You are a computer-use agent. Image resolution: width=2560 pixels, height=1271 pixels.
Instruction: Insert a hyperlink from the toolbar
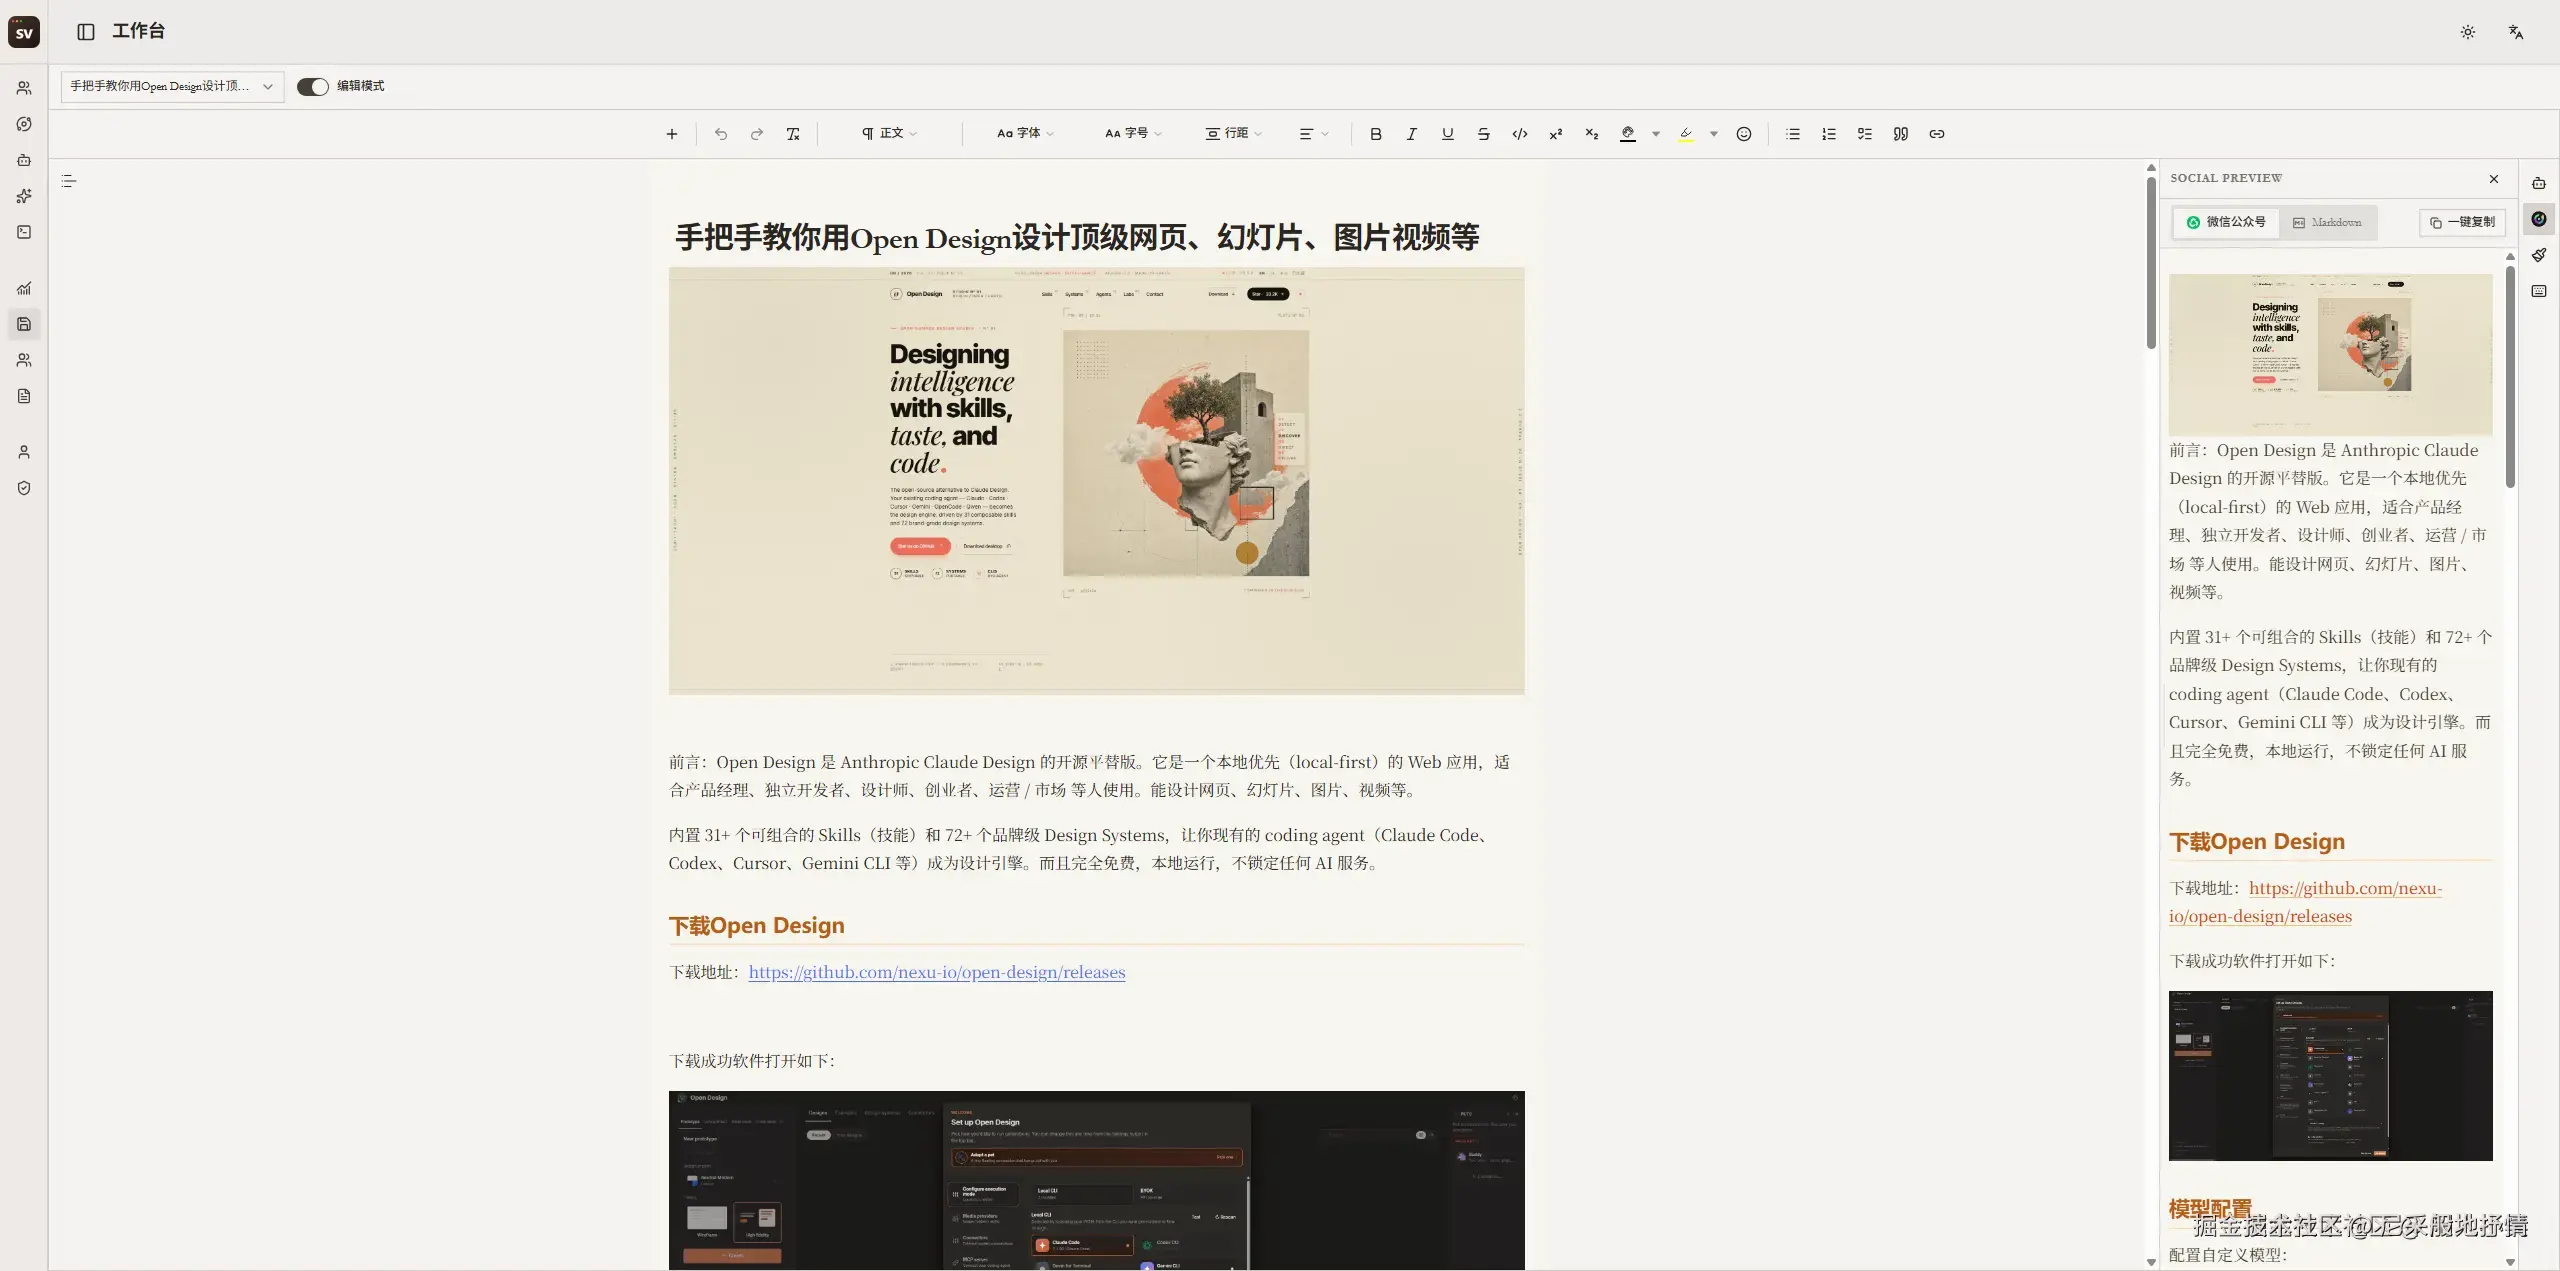click(1937, 134)
